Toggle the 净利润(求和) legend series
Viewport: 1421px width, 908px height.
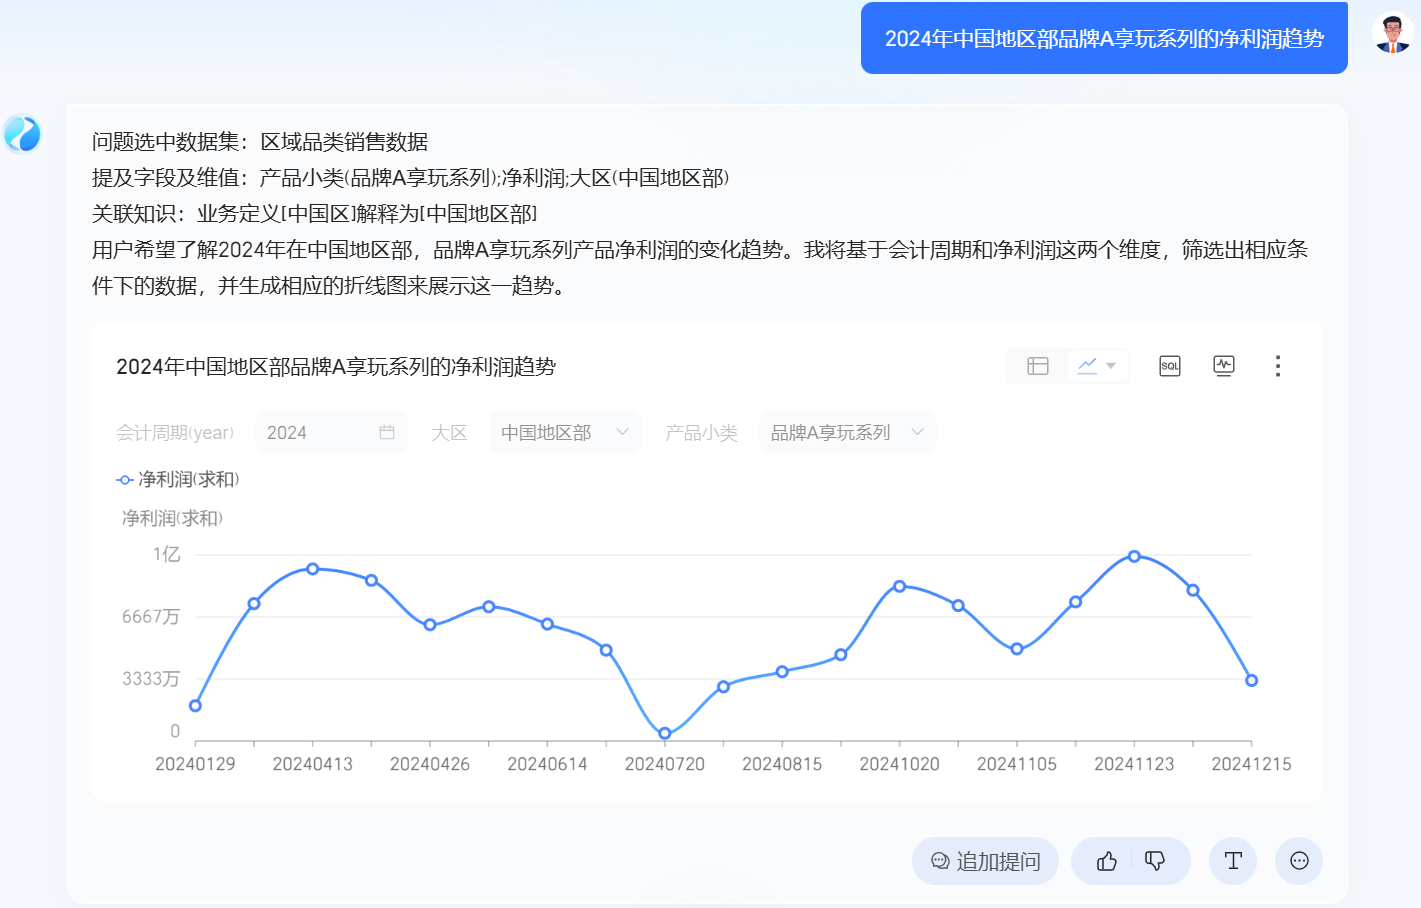(178, 480)
